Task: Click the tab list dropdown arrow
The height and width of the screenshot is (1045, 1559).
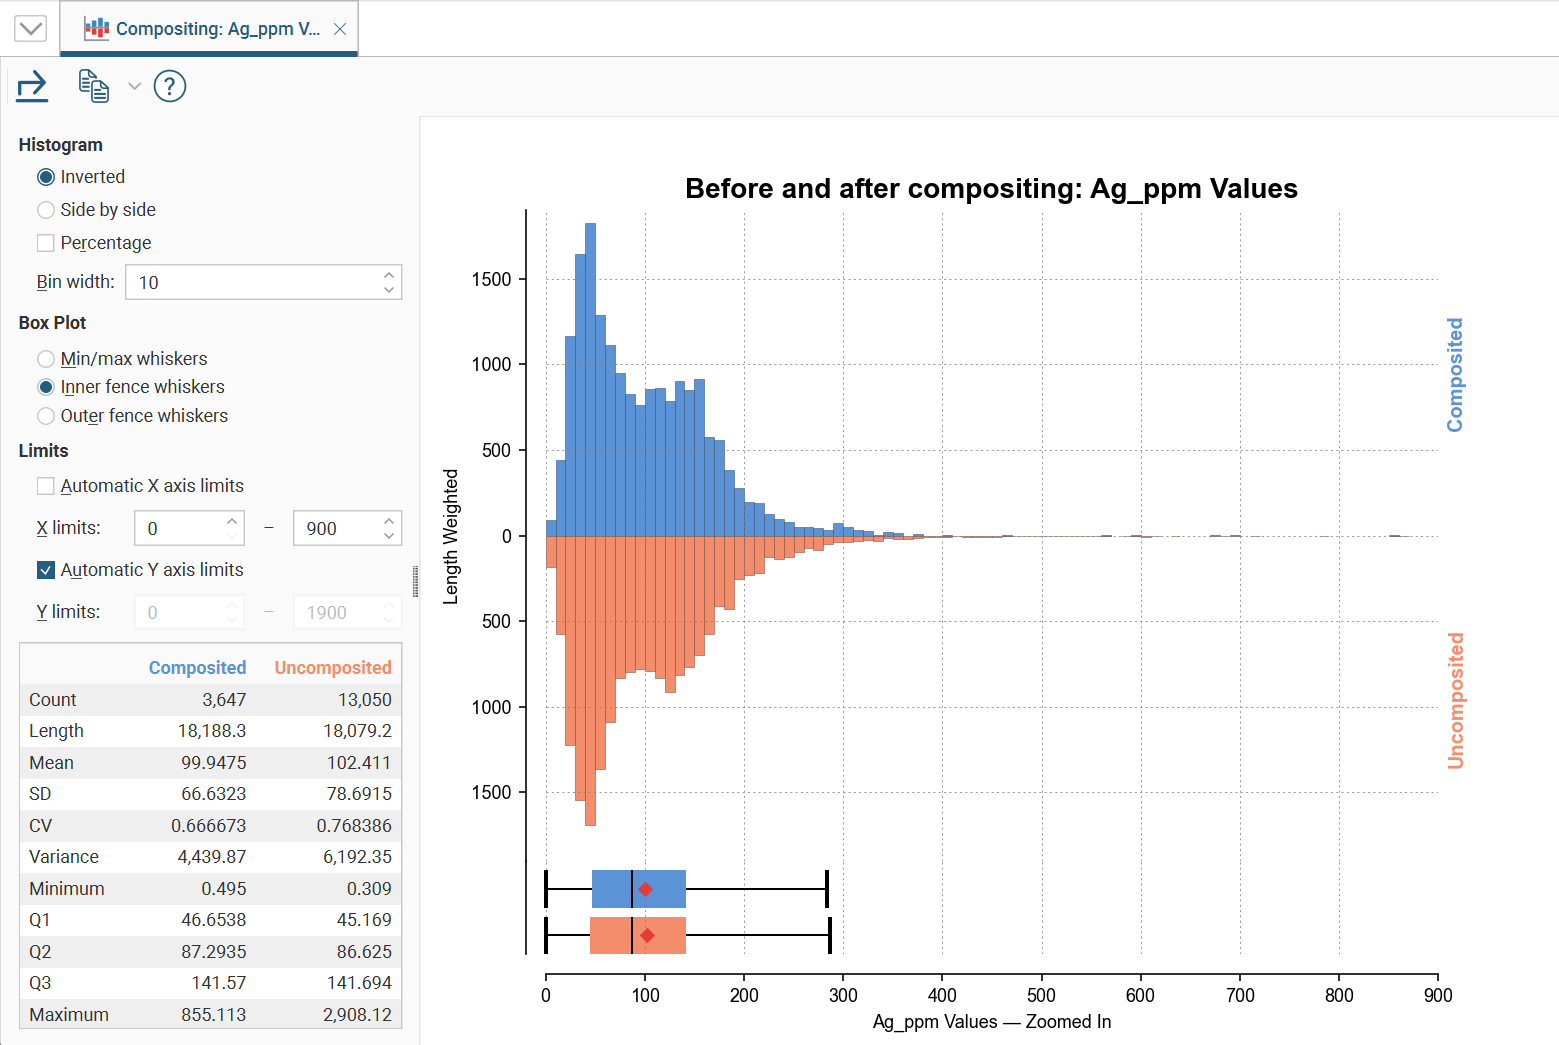Action: tap(31, 28)
